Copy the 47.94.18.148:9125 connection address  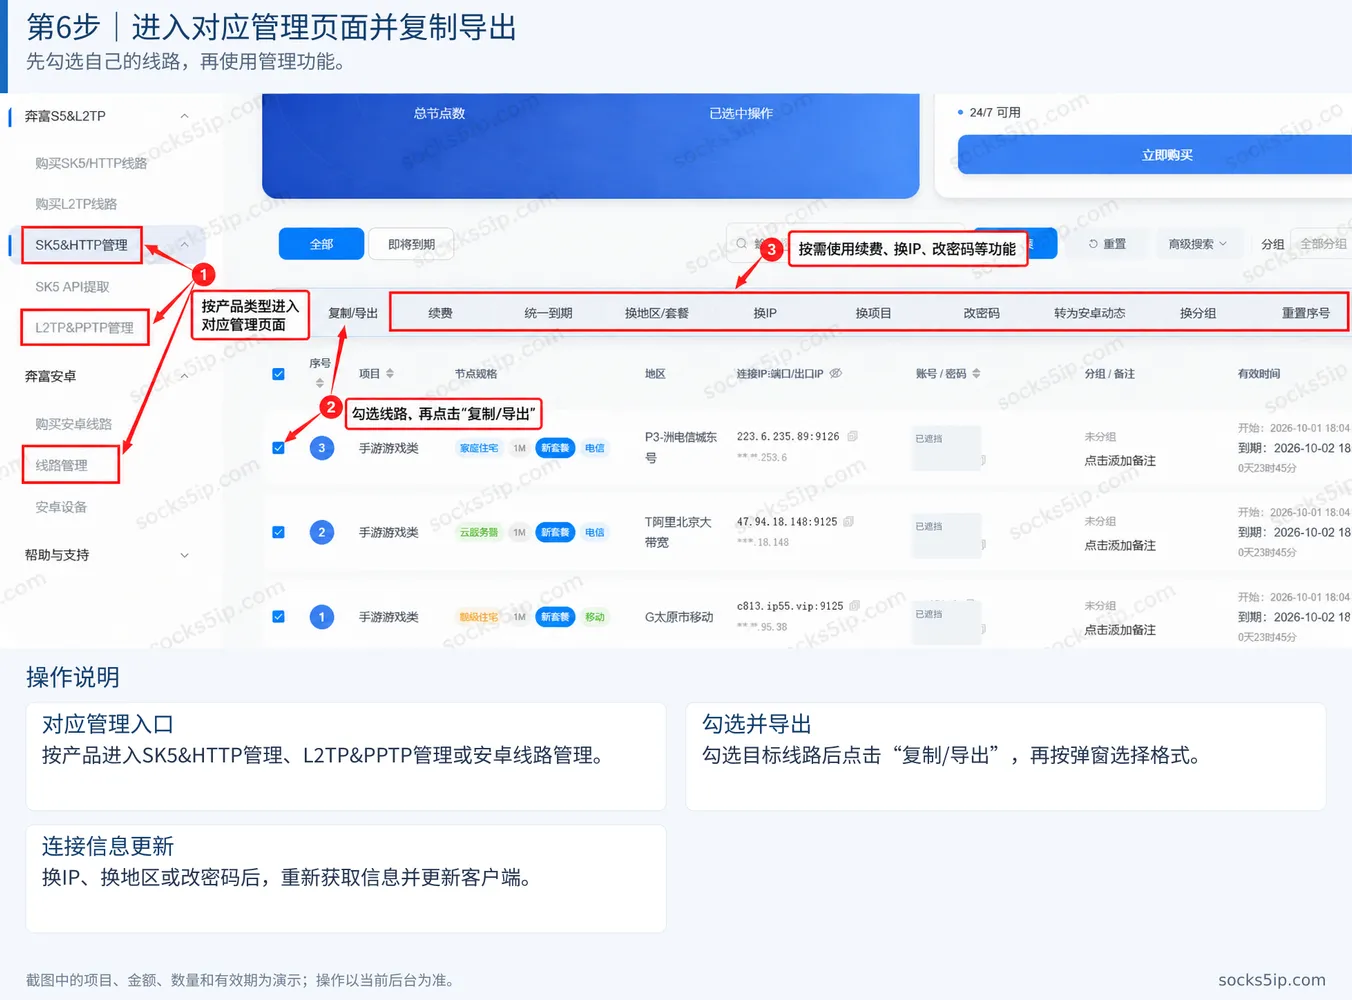[849, 522]
